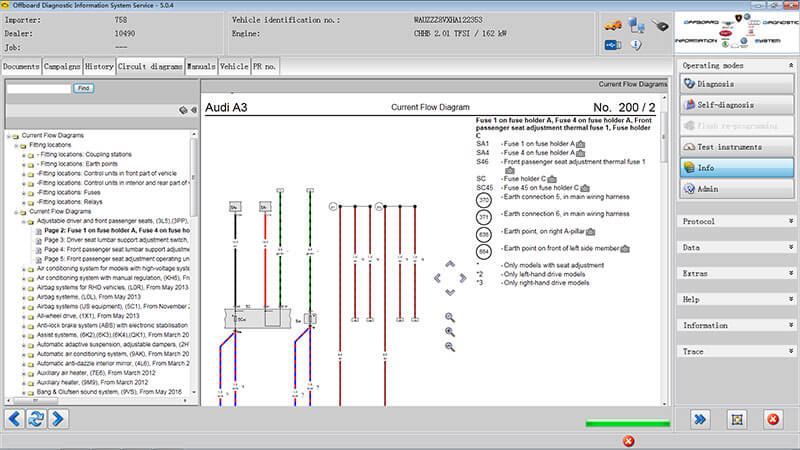This screenshot has width=800, height=450.
Task: Expand Fitting locations: Relays tree node
Action: click(23, 203)
